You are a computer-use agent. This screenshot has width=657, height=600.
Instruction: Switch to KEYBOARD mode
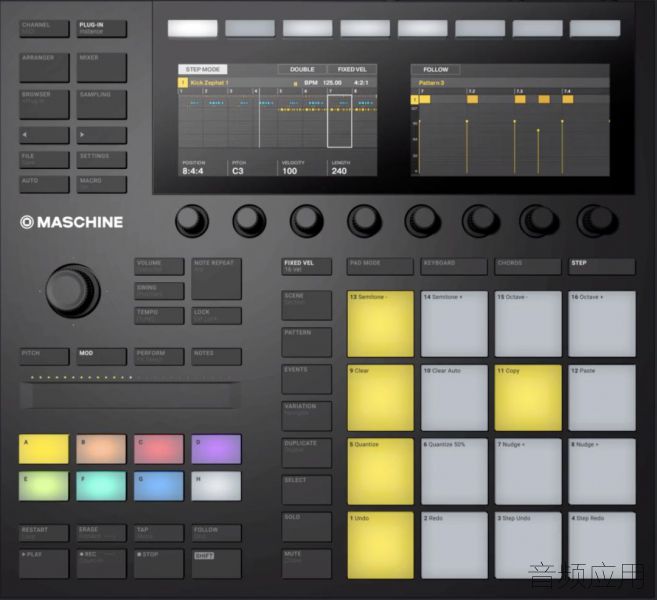pos(454,266)
